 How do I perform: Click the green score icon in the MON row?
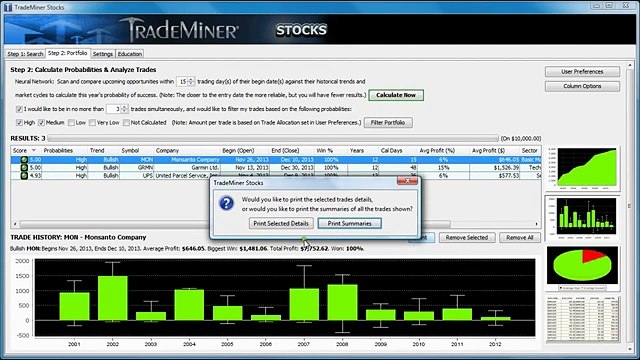pyautogui.click(x=24, y=160)
